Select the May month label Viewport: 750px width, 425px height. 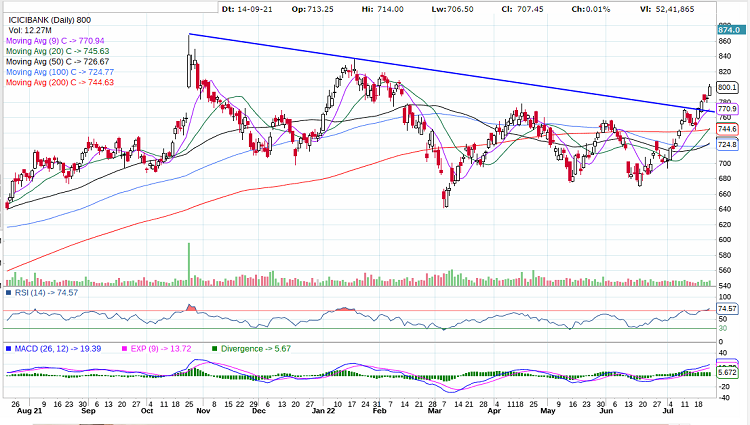tap(548, 411)
